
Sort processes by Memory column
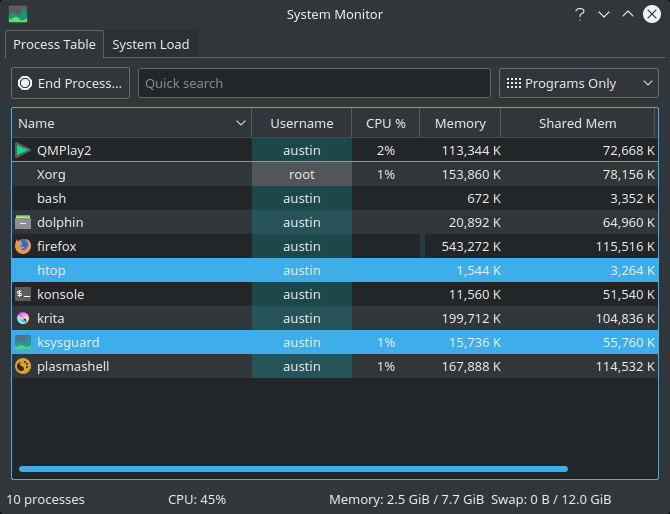[x=460, y=123]
